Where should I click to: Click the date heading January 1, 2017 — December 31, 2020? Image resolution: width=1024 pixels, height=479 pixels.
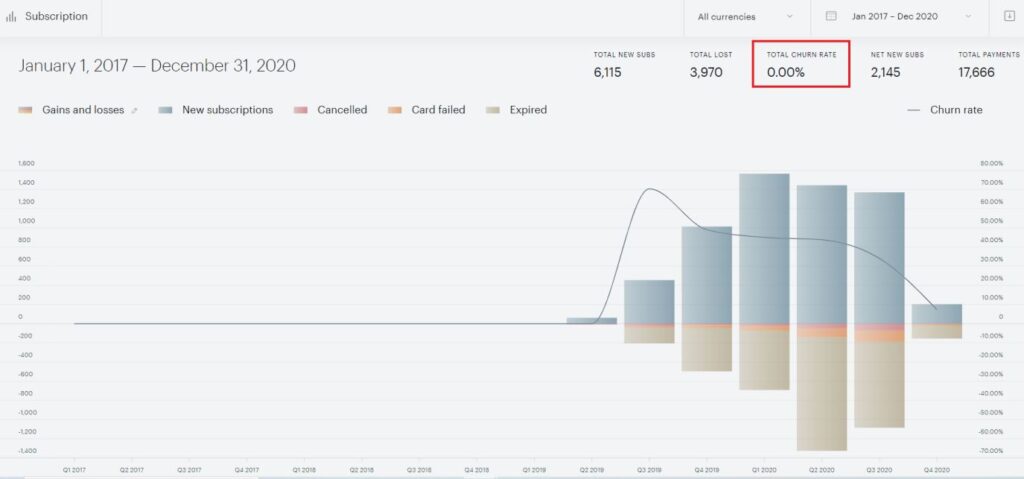coord(157,65)
